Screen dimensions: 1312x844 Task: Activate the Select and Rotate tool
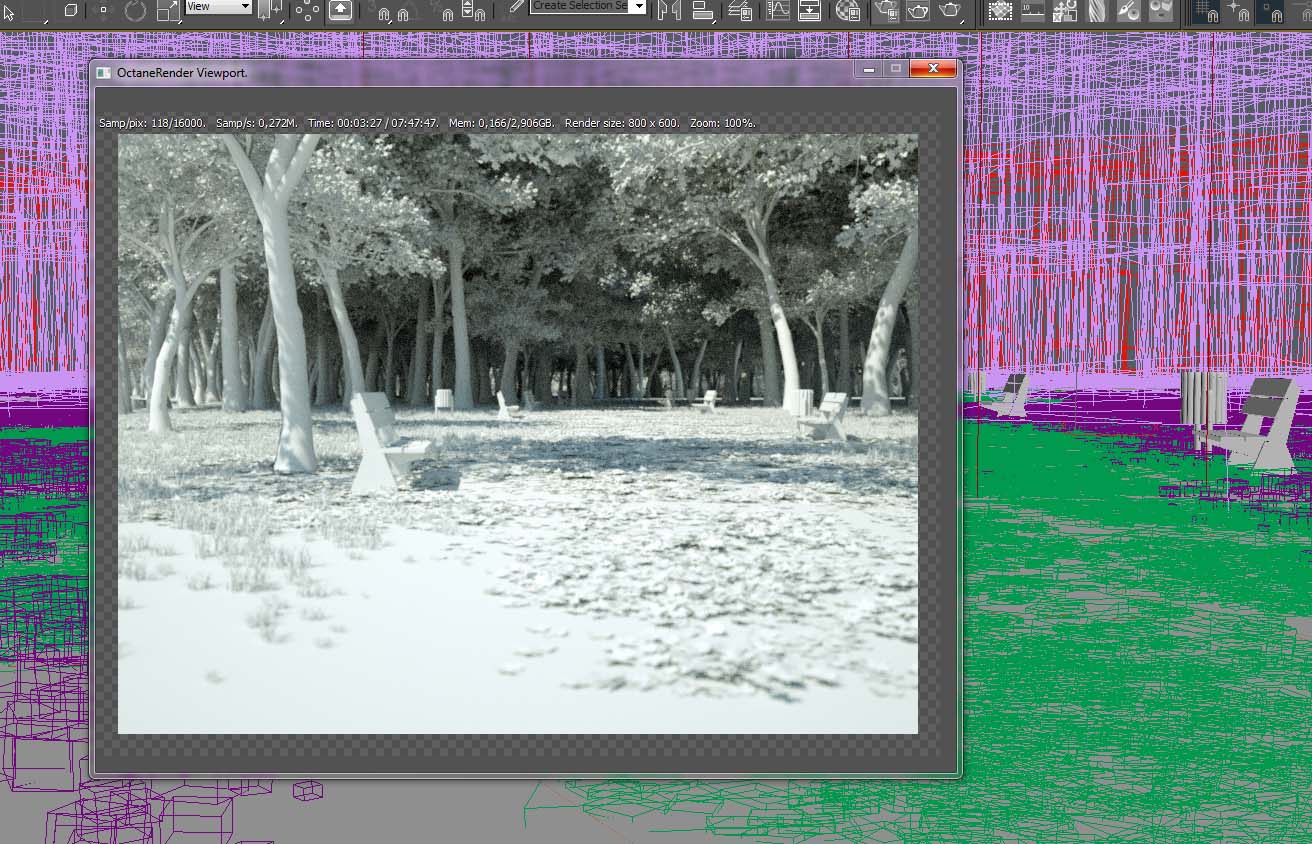pos(135,11)
